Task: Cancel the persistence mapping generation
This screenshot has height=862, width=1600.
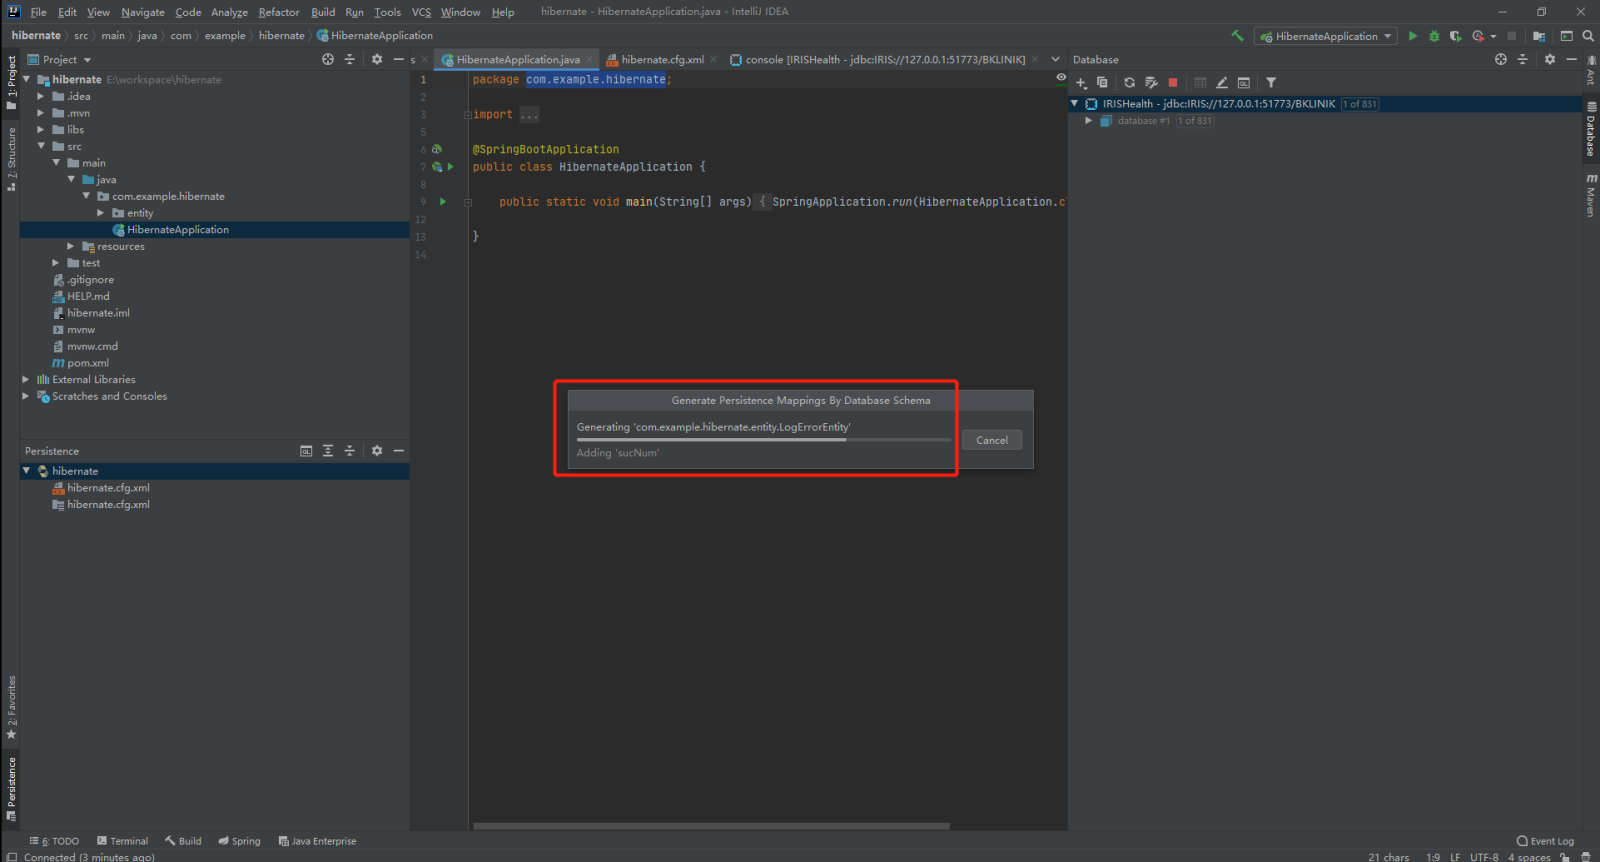Action: [991, 440]
